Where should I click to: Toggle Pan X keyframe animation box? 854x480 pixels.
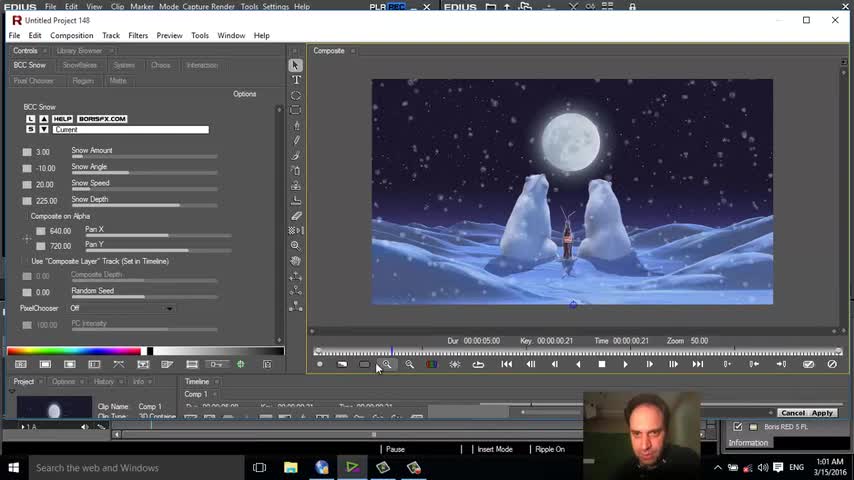pyautogui.click(x=40, y=231)
